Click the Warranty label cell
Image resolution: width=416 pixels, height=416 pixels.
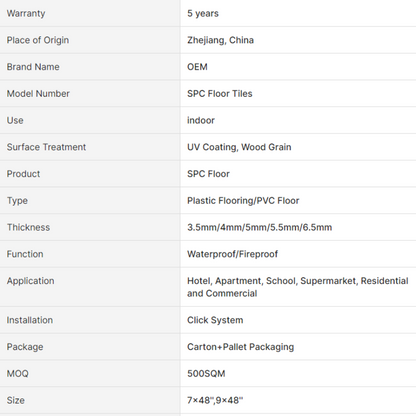point(90,13)
